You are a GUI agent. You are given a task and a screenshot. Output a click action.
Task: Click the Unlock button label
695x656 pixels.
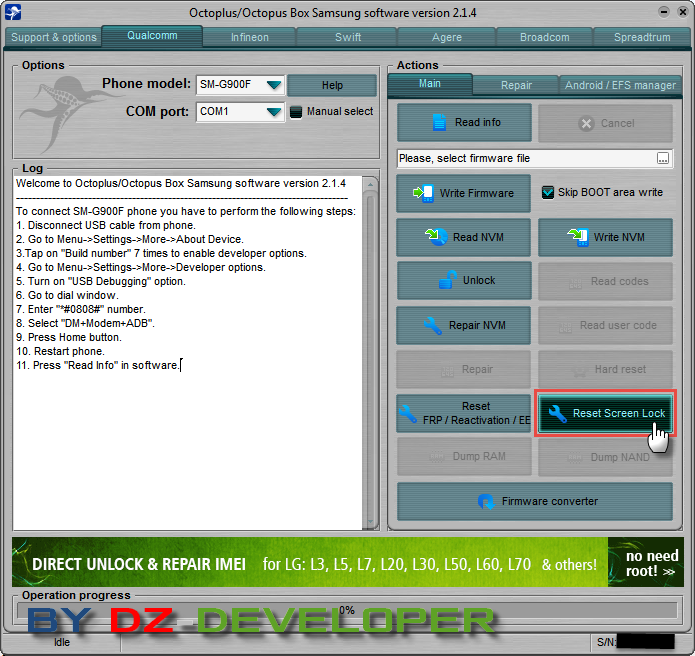[479, 280]
